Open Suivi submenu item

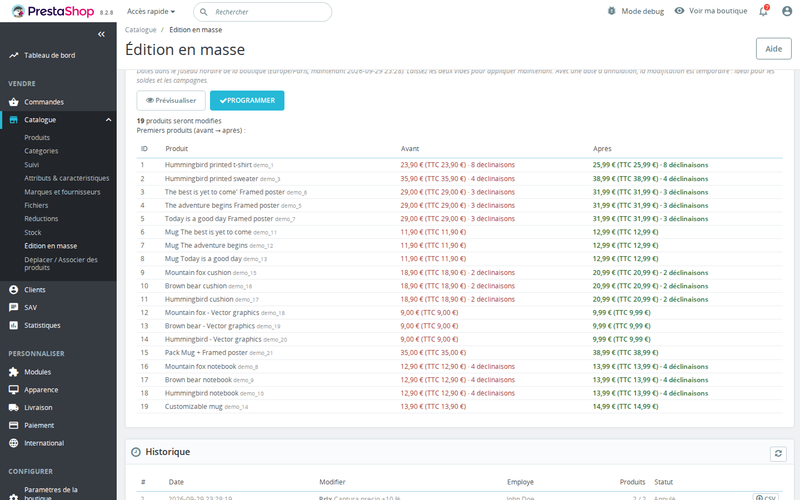pos(32,165)
